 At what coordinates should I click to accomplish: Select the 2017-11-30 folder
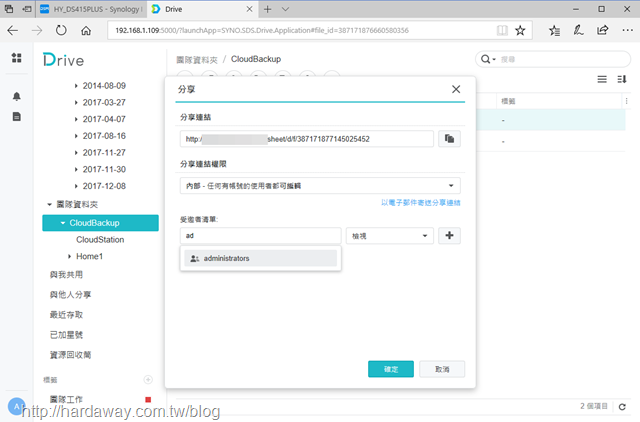click(x=104, y=169)
